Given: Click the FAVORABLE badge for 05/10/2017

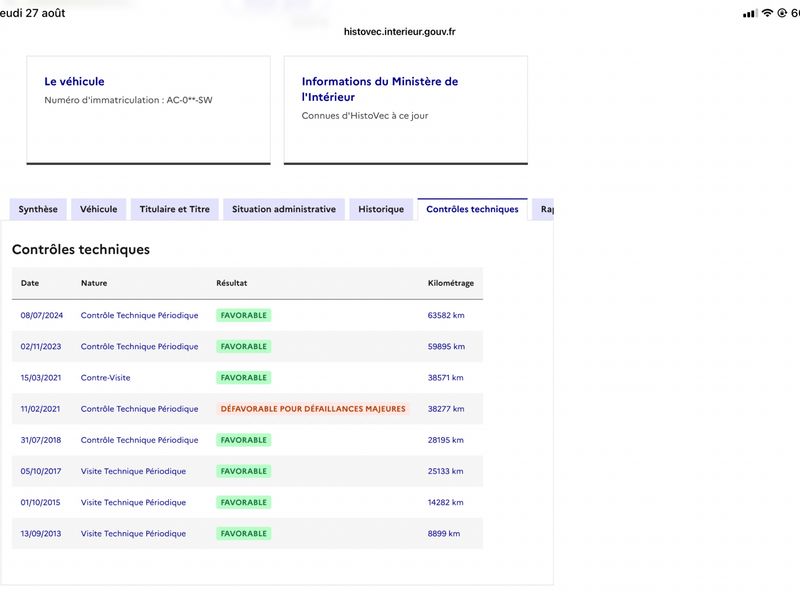Looking at the screenshot, I should click(243, 471).
